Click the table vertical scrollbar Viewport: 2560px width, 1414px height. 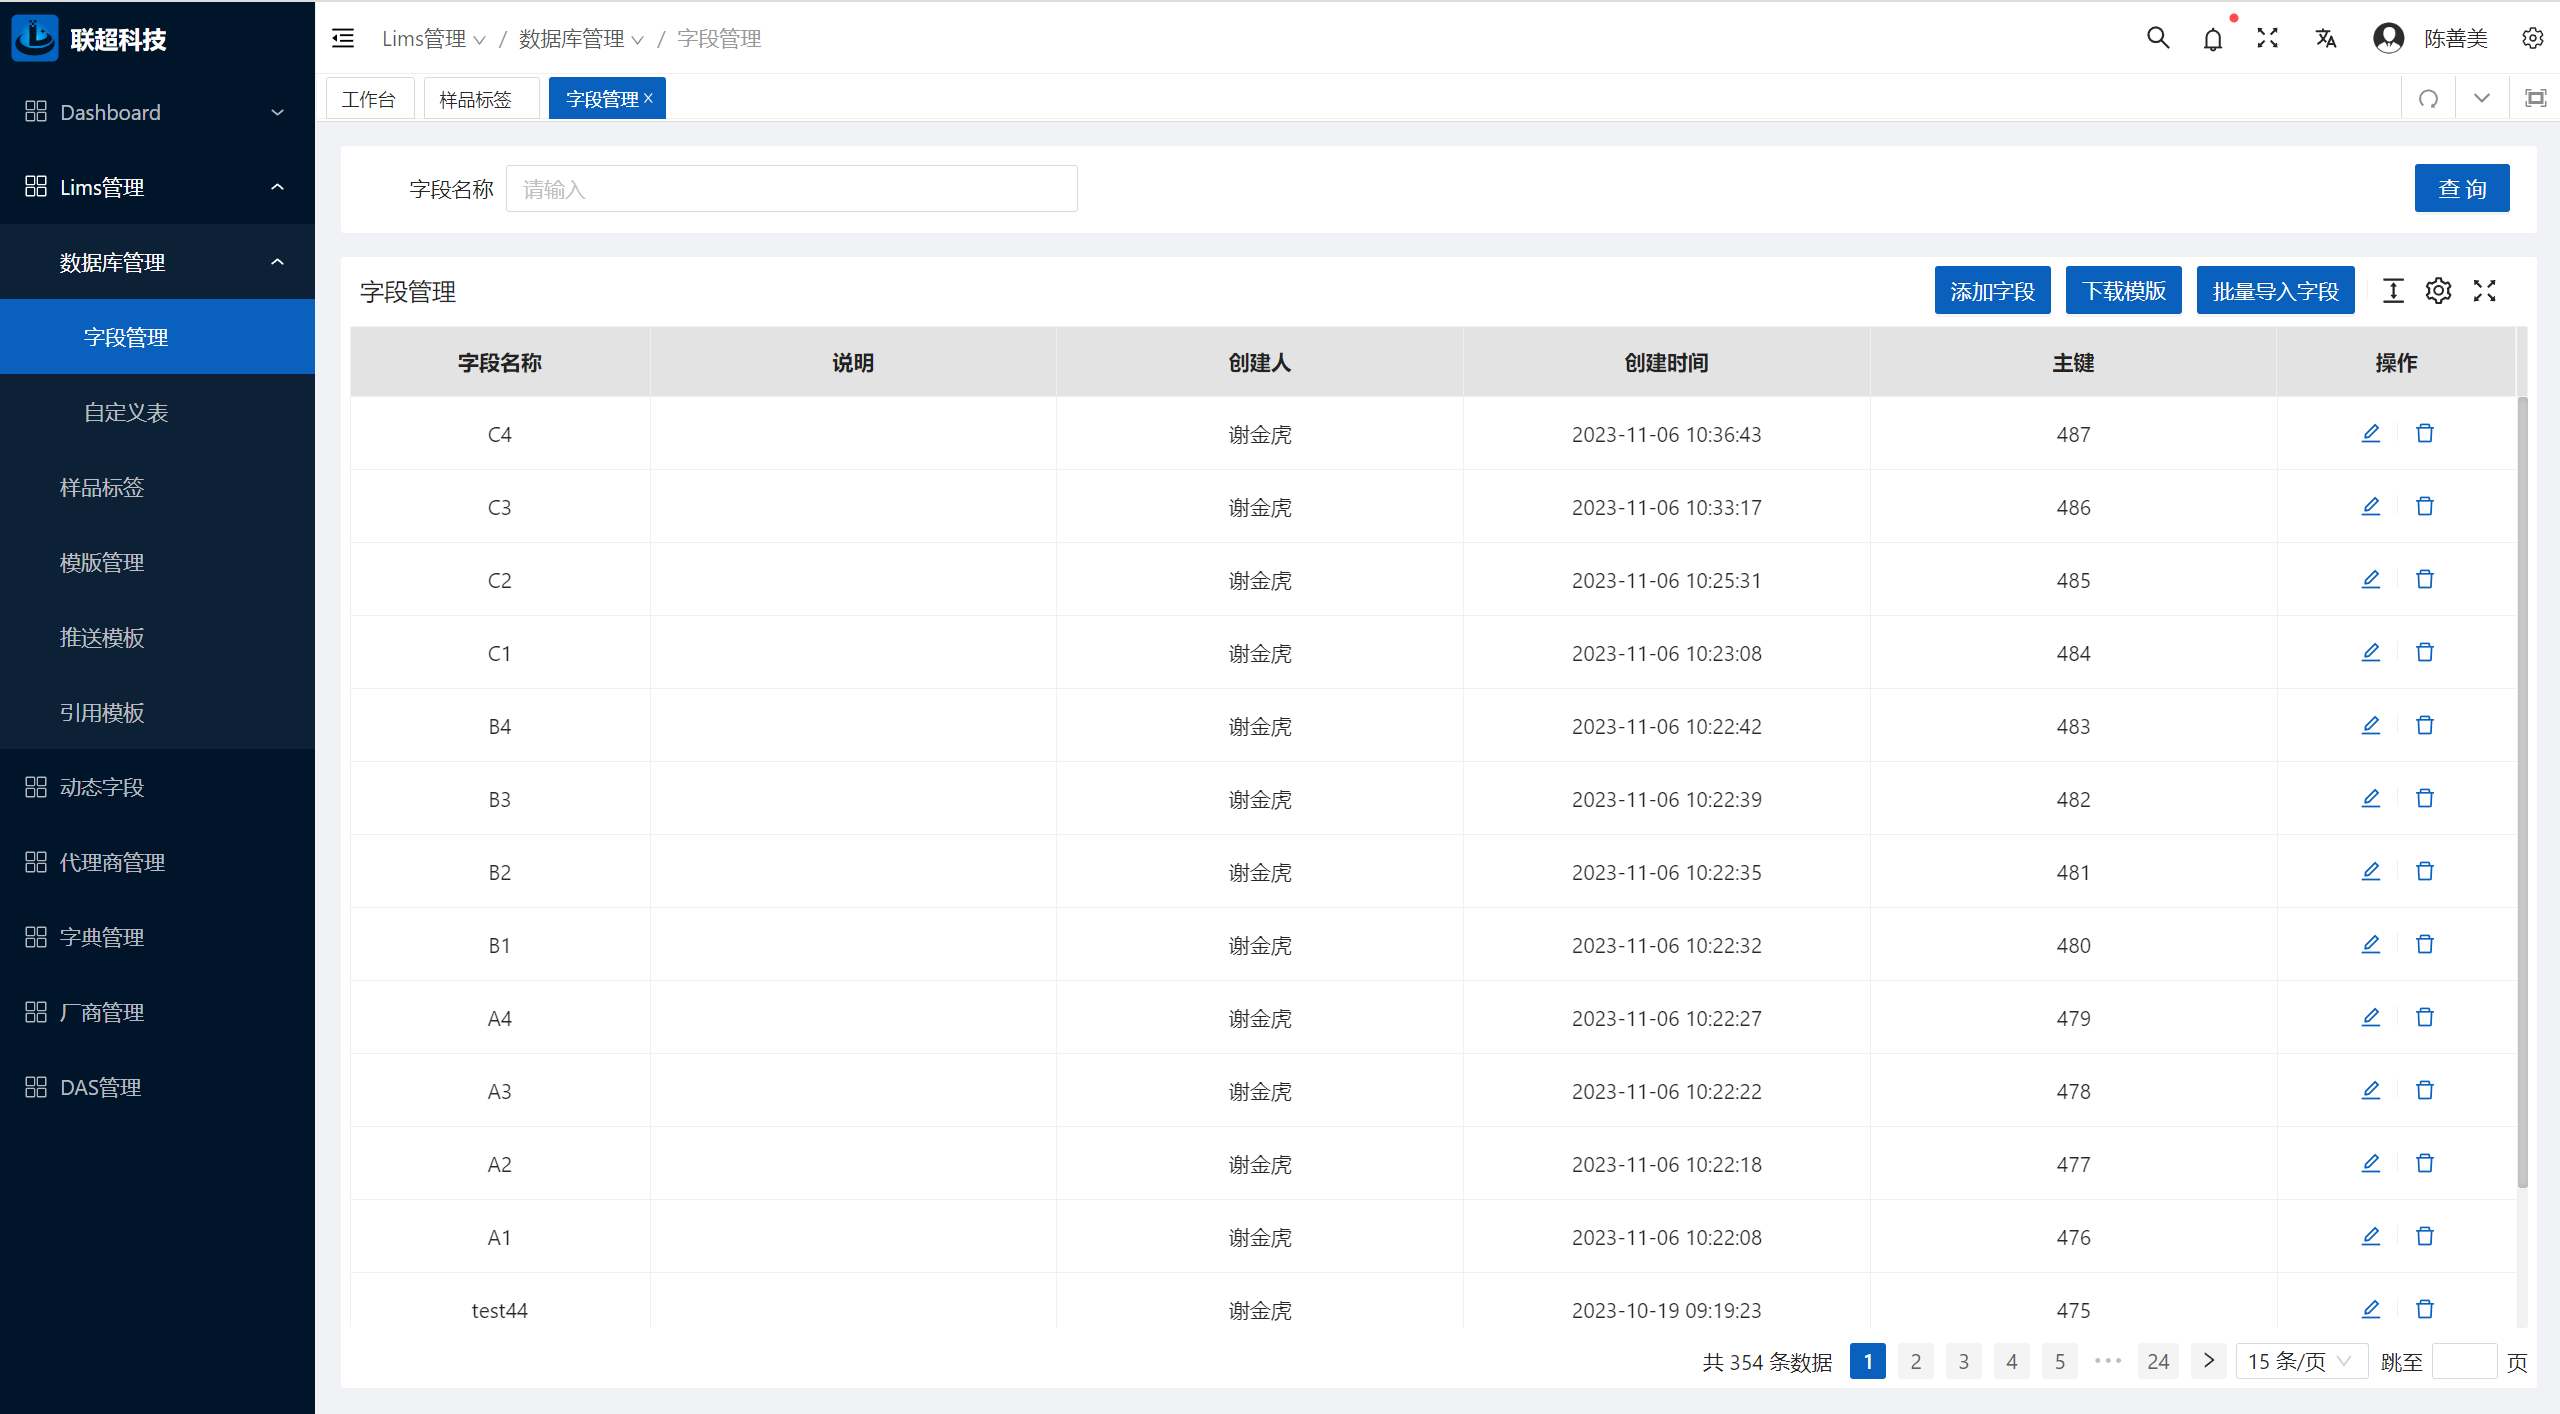click(x=2522, y=792)
